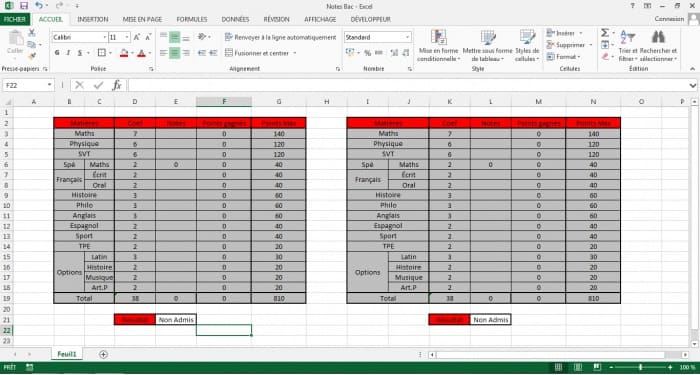Click the Clear eraser icon

(x=605, y=56)
